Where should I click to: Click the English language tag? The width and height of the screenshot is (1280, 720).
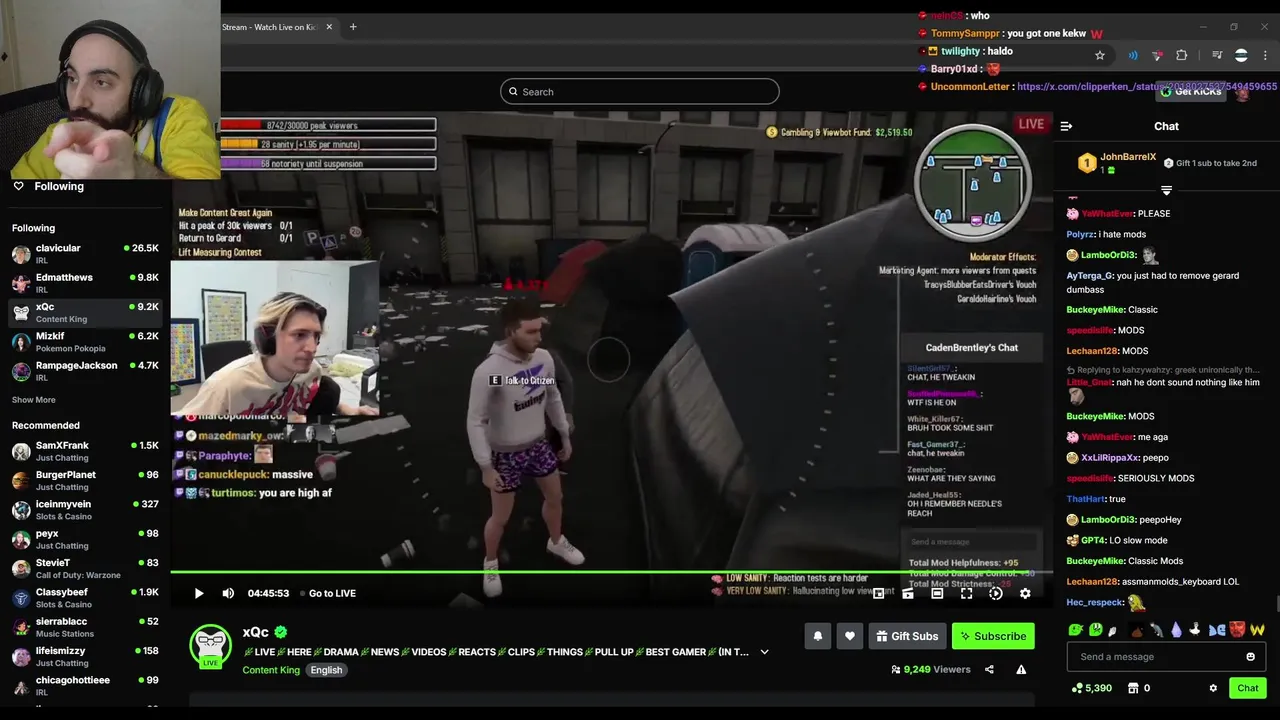[326, 670]
